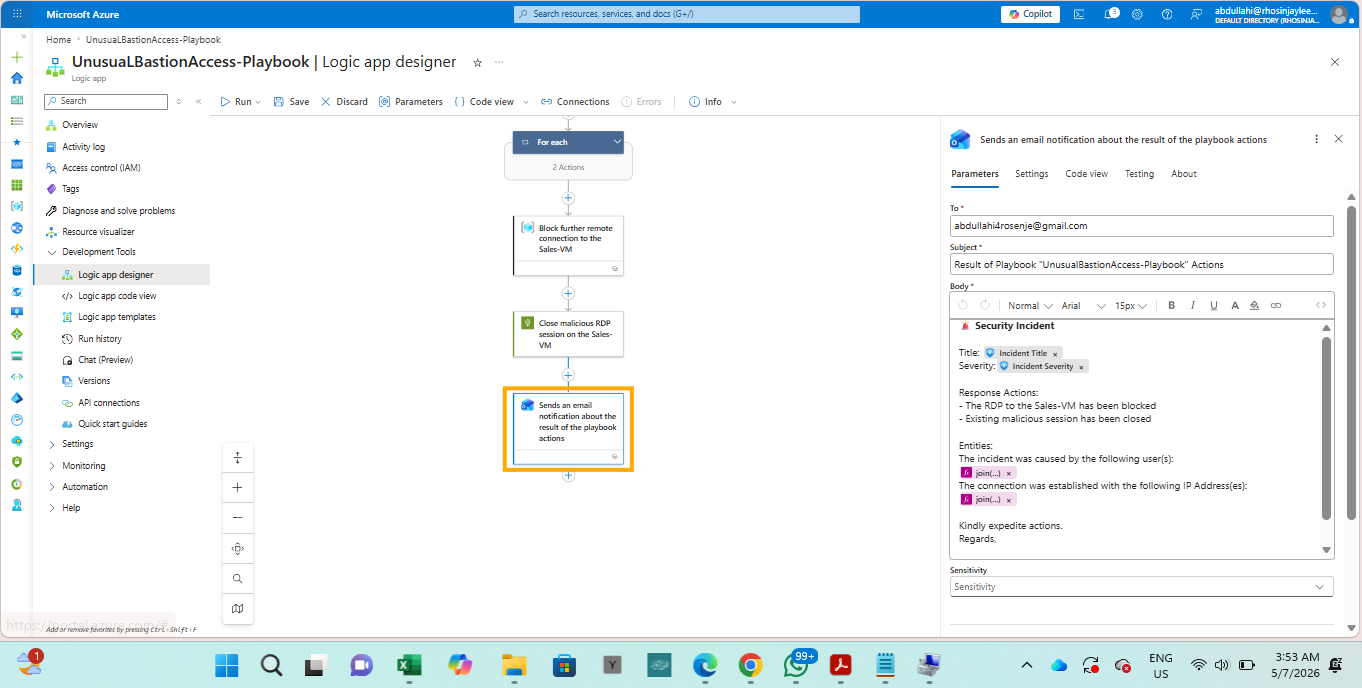Viewport: 1362px width, 688px height.
Task: Open Code view from the designer toolbar
Action: [x=484, y=102]
